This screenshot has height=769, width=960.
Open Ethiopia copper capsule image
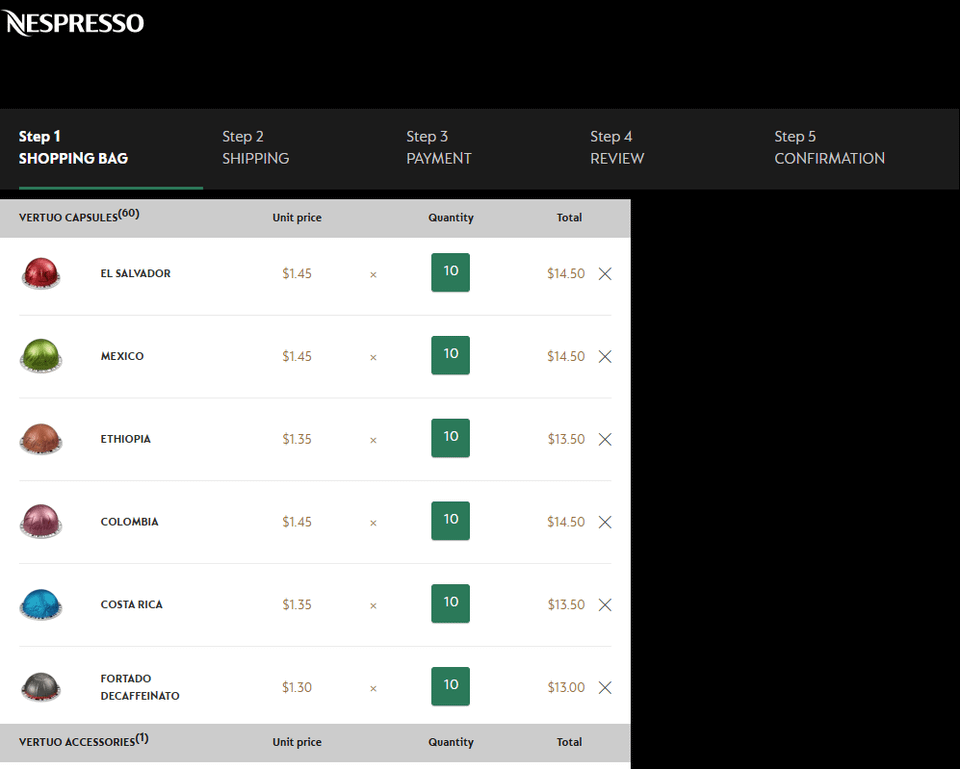[41, 438]
